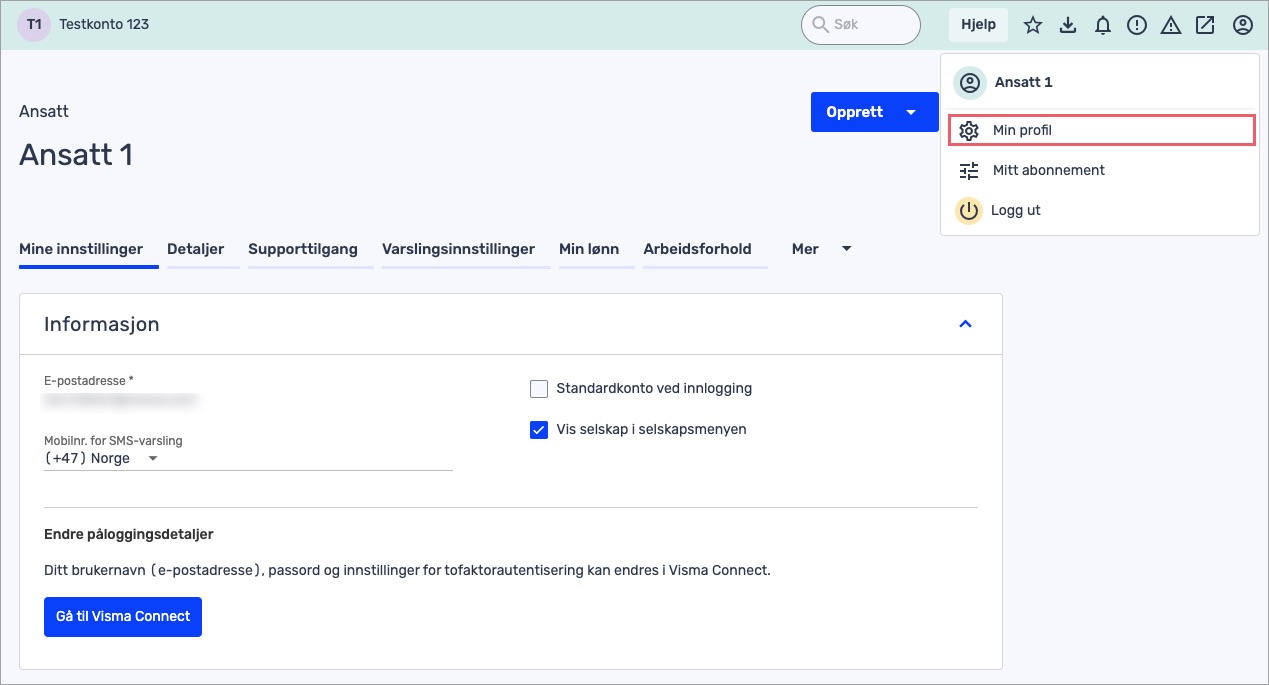Click the Mobilnr. for SMS-varsling label
1269x685 pixels.
coord(113,440)
